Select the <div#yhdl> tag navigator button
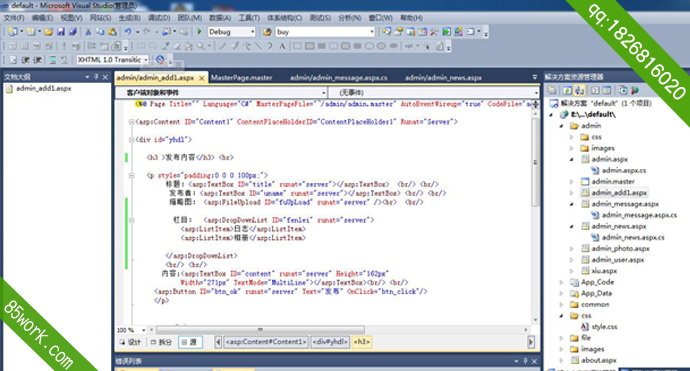This screenshot has height=371, width=690. coord(330,342)
